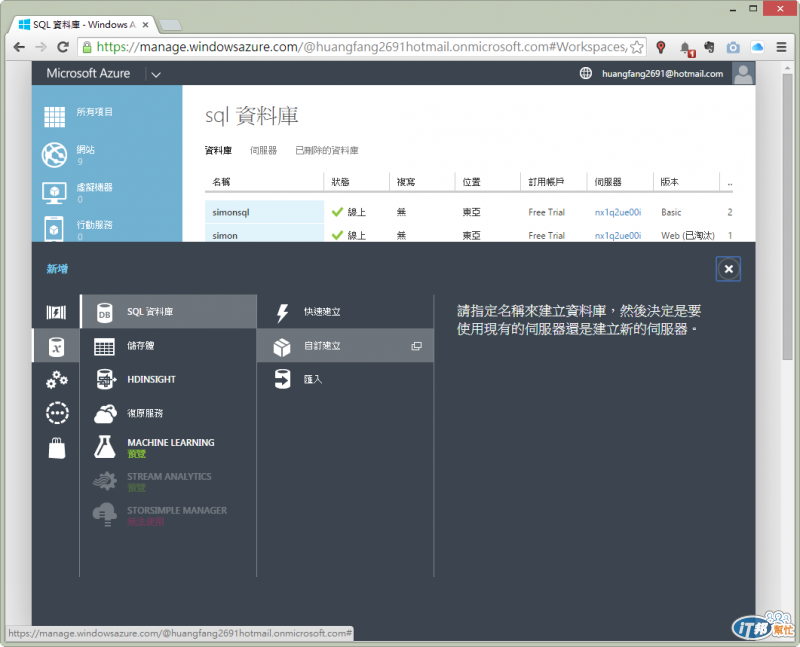Select MACHINE LEARNING option
The width and height of the screenshot is (800, 647).
tap(169, 447)
